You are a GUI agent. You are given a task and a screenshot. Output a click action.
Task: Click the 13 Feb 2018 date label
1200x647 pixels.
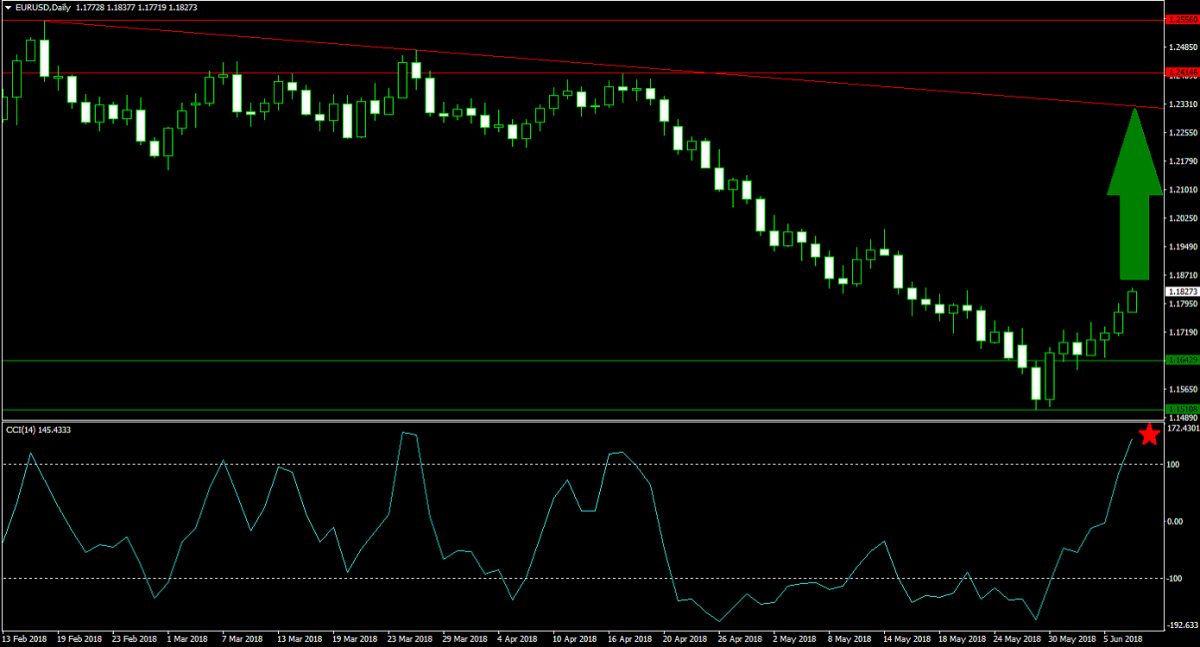pos(24,638)
